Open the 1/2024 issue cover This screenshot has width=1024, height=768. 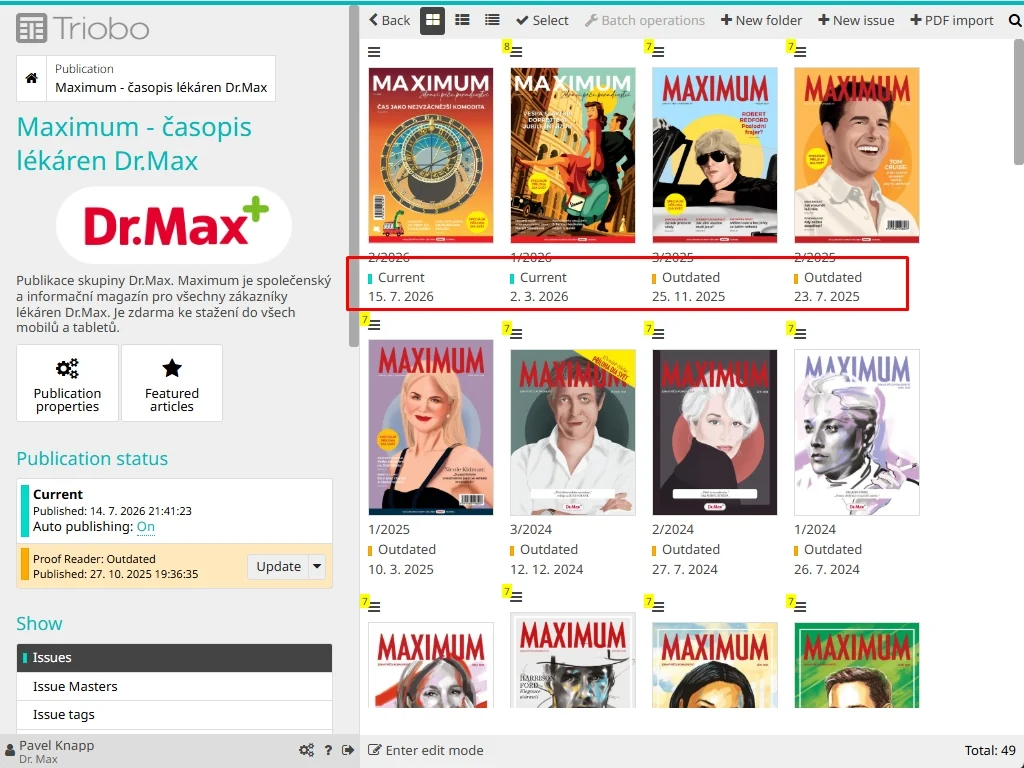click(857, 432)
